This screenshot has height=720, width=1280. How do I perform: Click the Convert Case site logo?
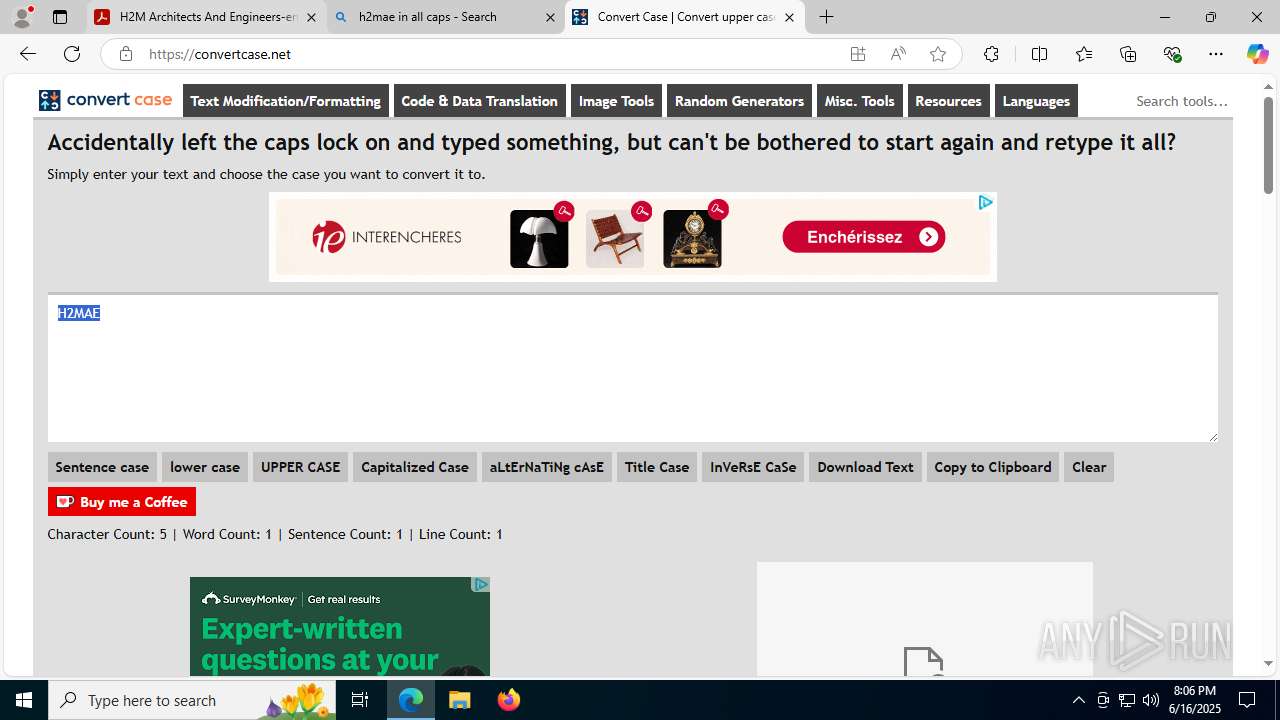[x=106, y=100]
